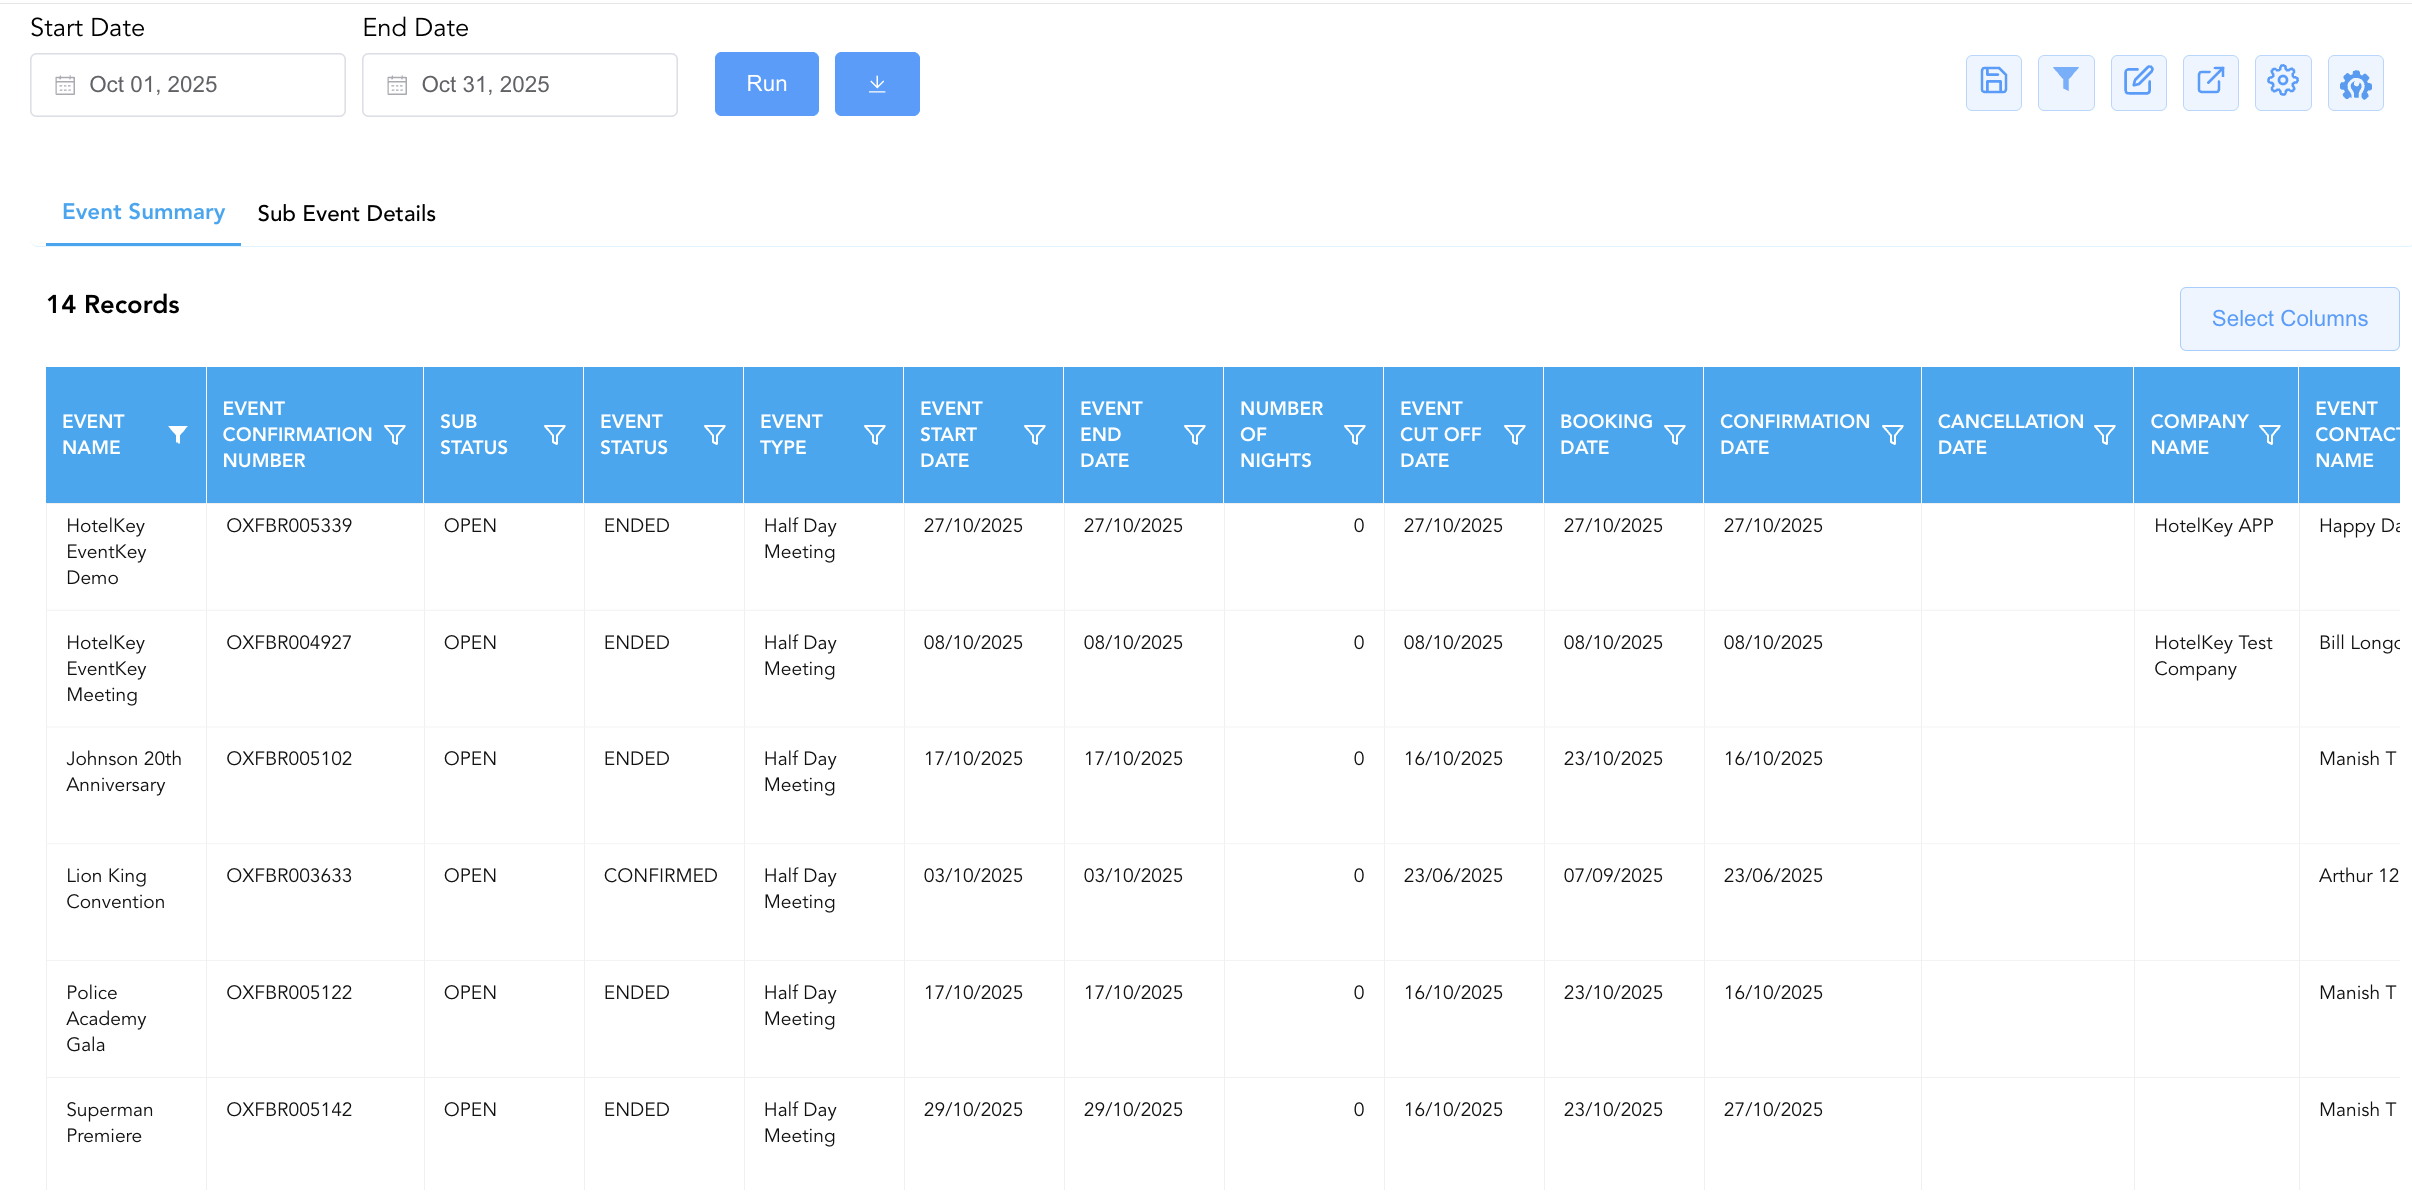
Task: Open the Select Columns button
Action: [x=2289, y=318]
